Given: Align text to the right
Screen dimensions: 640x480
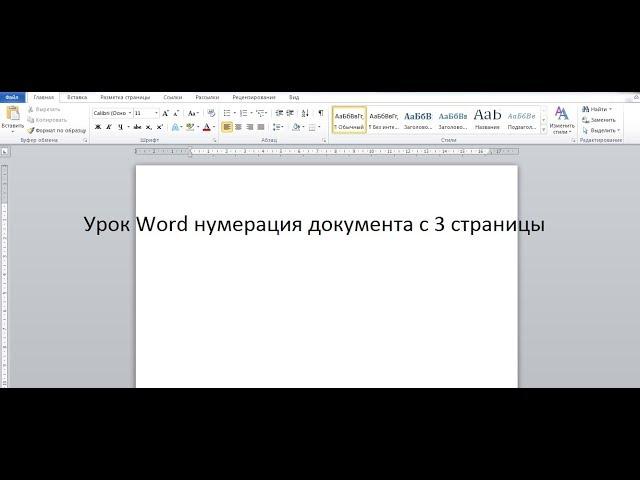Looking at the screenshot, I should click(x=249, y=127).
